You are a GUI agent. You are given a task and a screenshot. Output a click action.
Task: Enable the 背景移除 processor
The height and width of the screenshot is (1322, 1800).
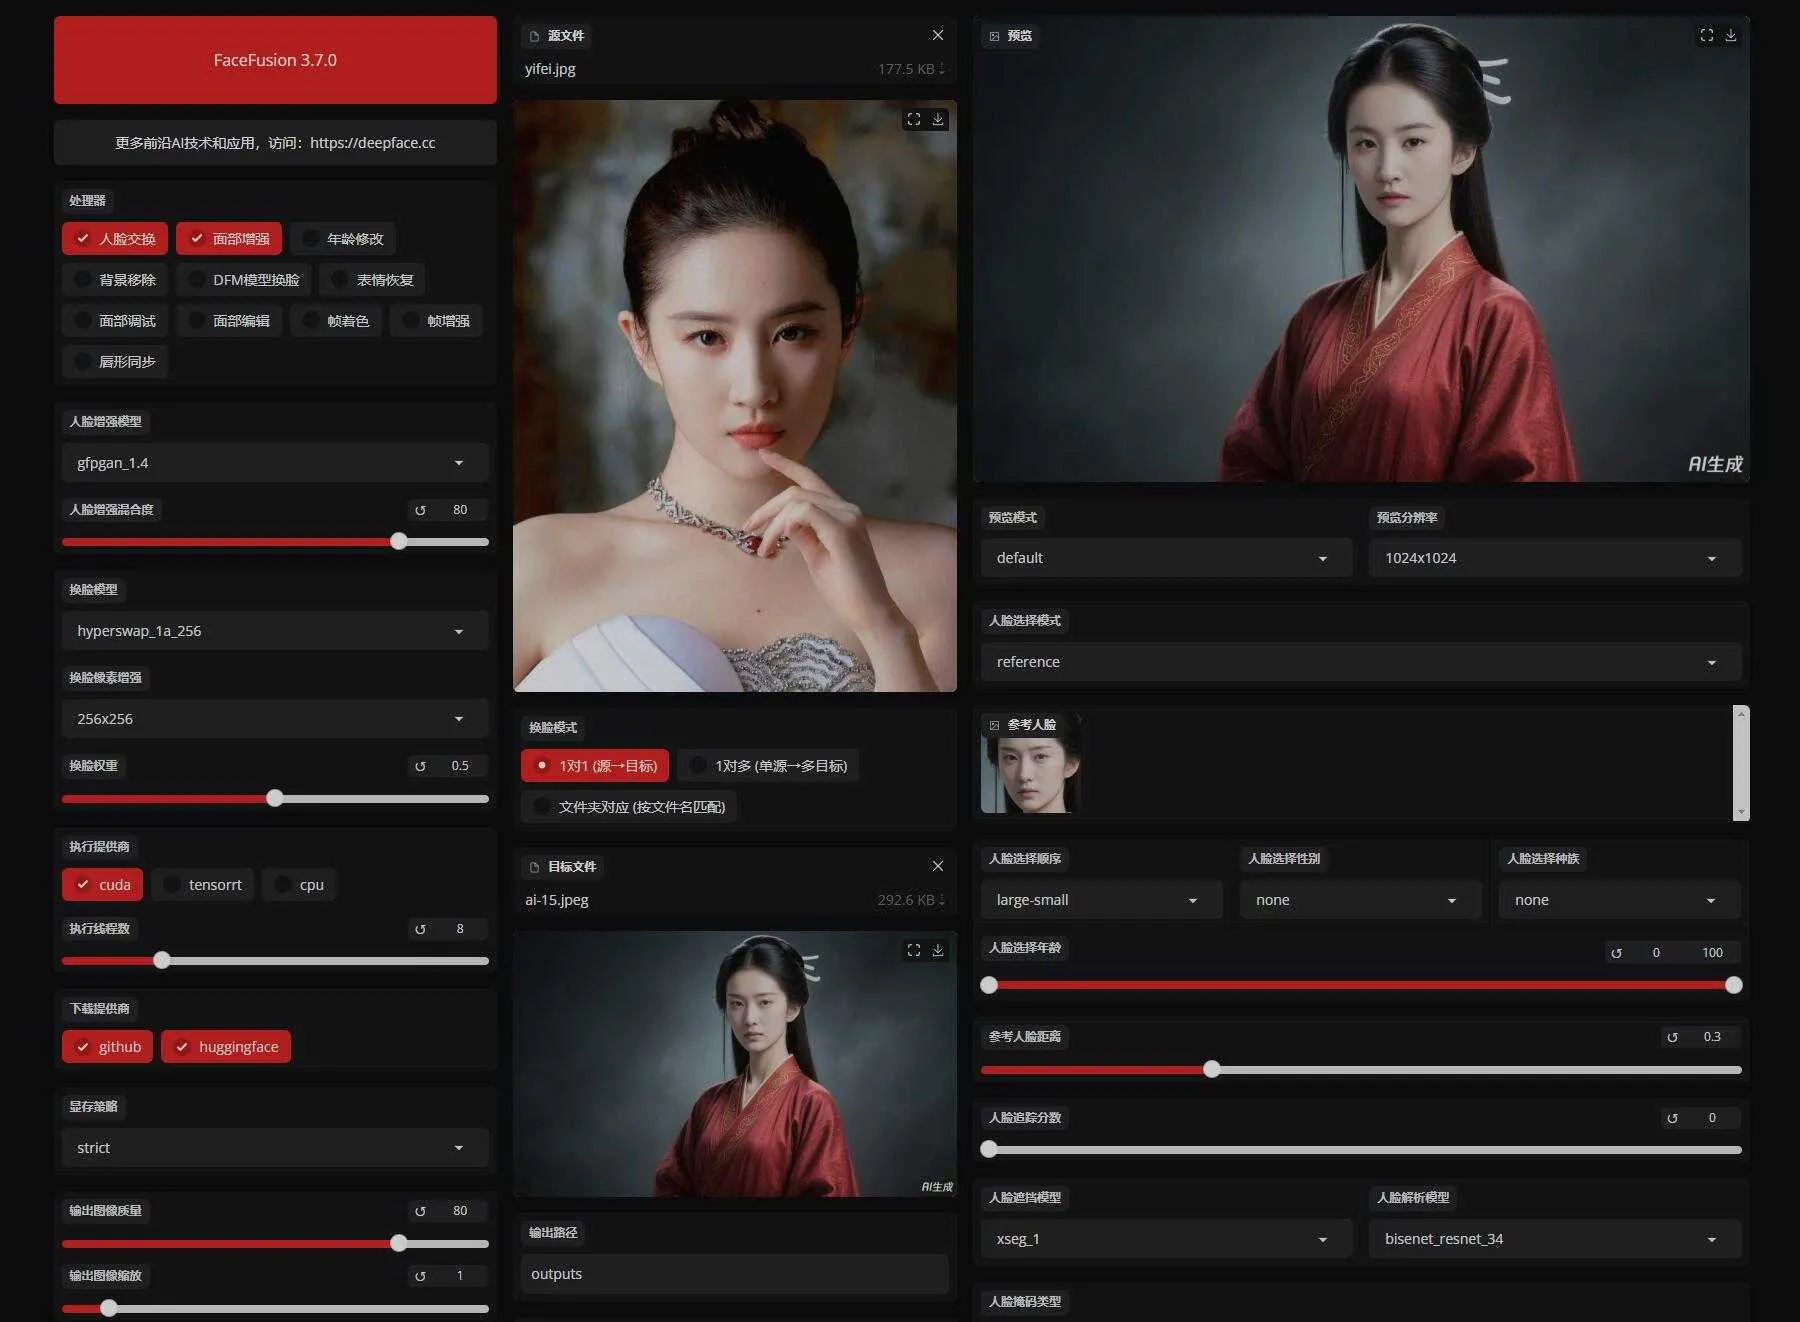pyautogui.click(x=115, y=280)
